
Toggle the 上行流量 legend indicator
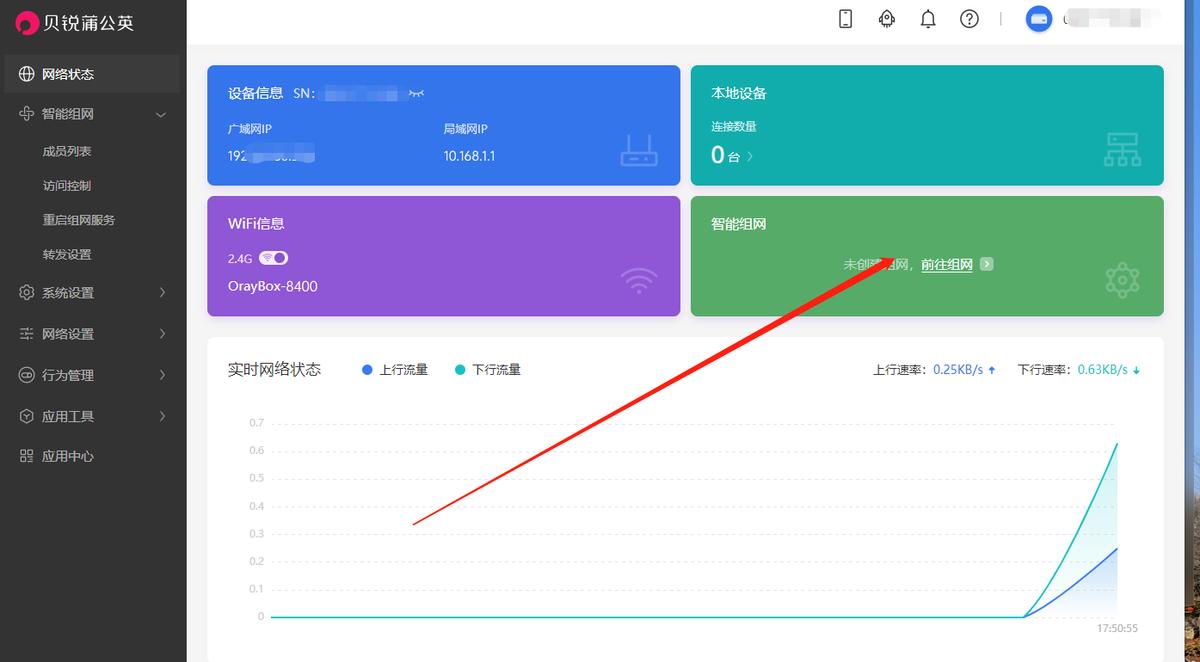pos(367,369)
